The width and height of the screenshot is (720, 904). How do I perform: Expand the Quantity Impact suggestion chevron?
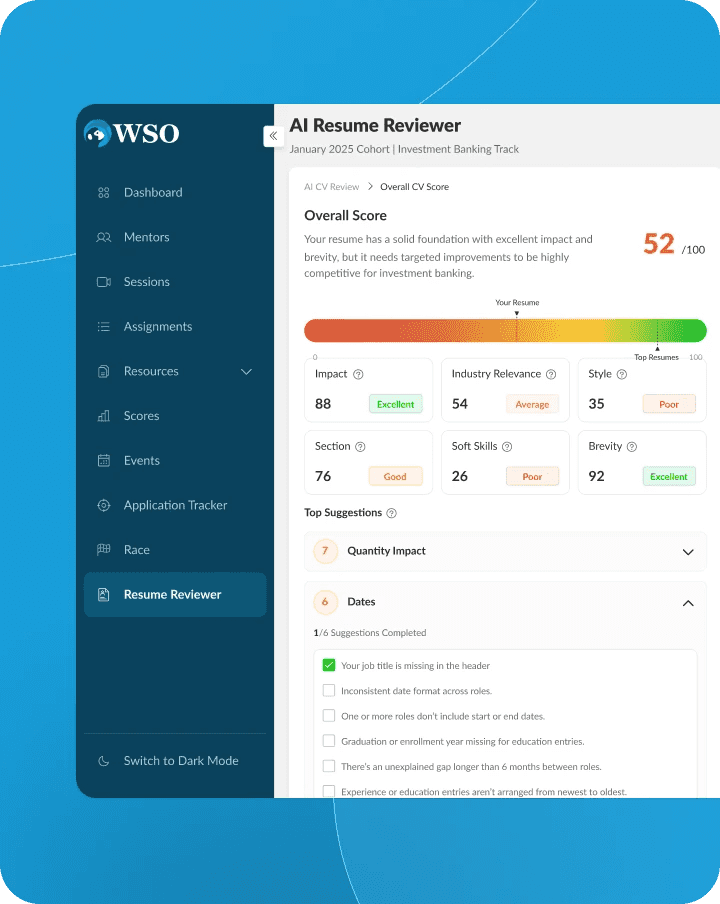(x=688, y=552)
